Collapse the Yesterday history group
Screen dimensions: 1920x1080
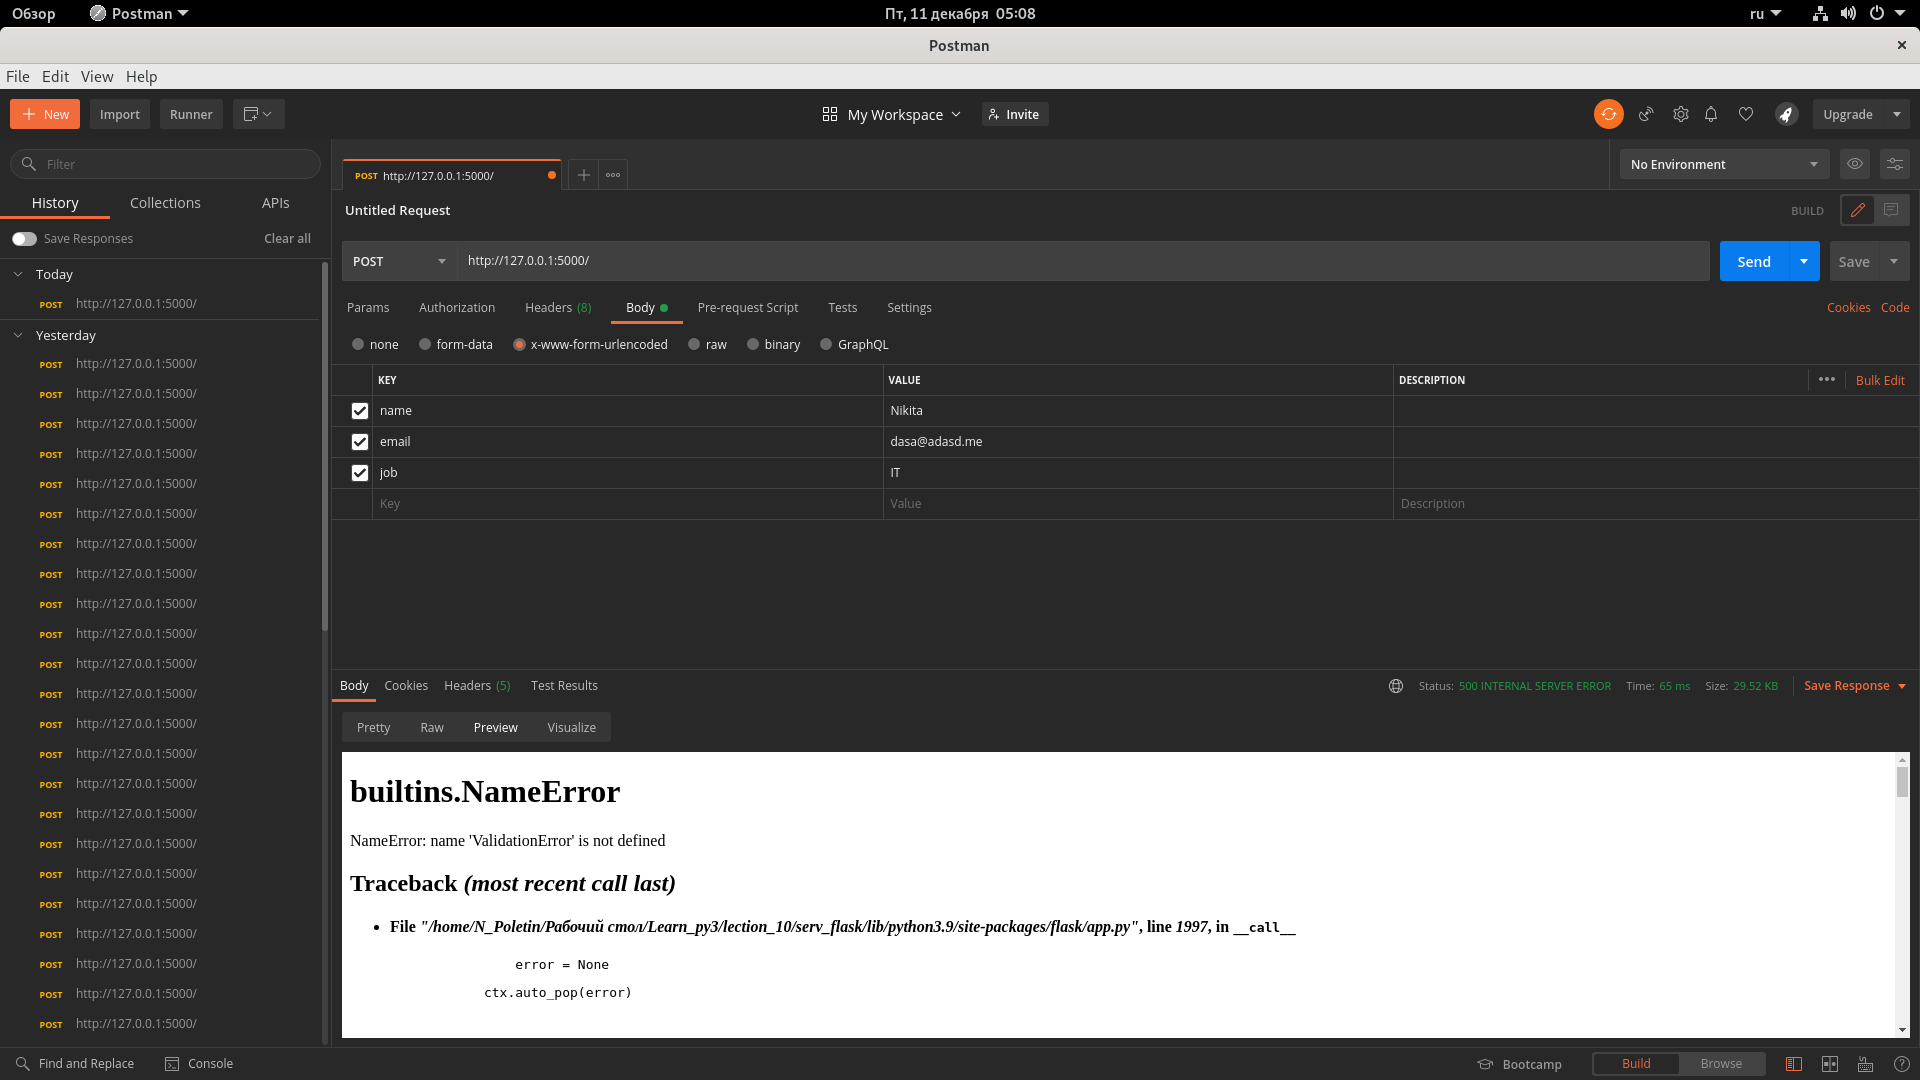pos(18,335)
